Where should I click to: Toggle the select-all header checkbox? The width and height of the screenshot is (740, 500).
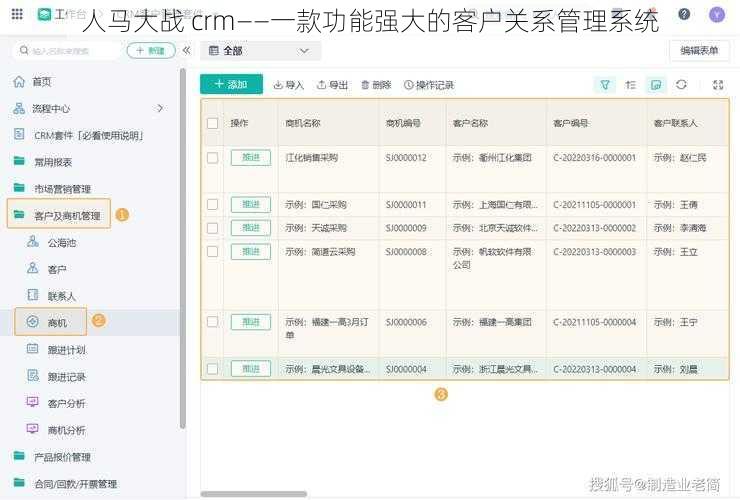click(x=212, y=123)
